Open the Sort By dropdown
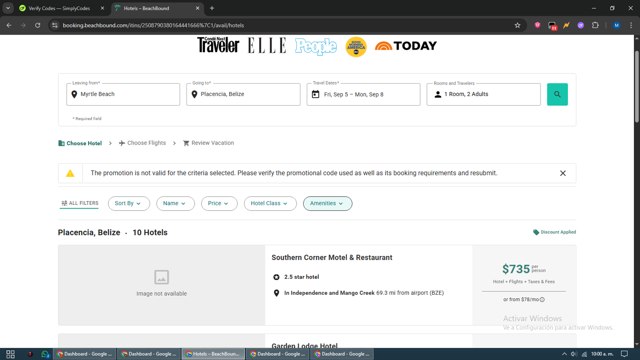 click(129, 203)
